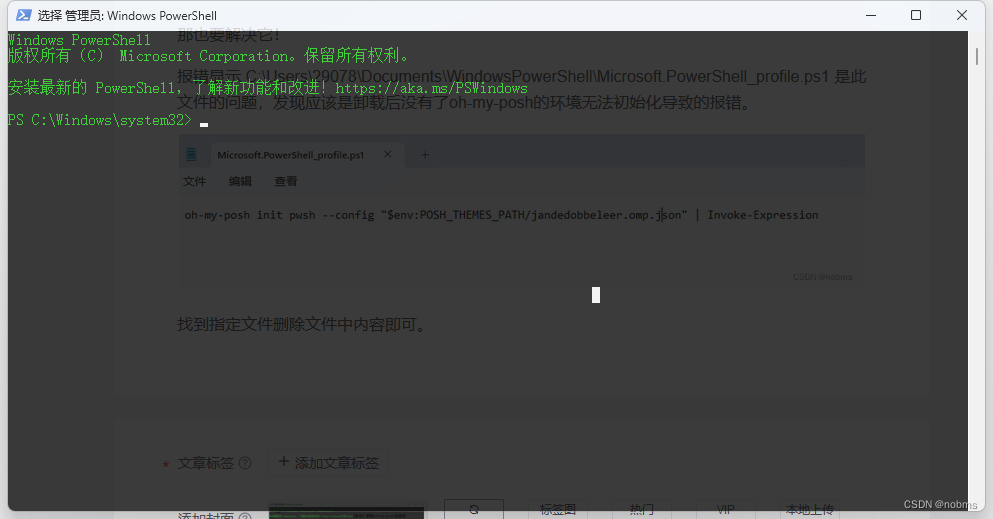The image size is (993, 519).
Task: Select the VIP cover option
Action: 726,509
